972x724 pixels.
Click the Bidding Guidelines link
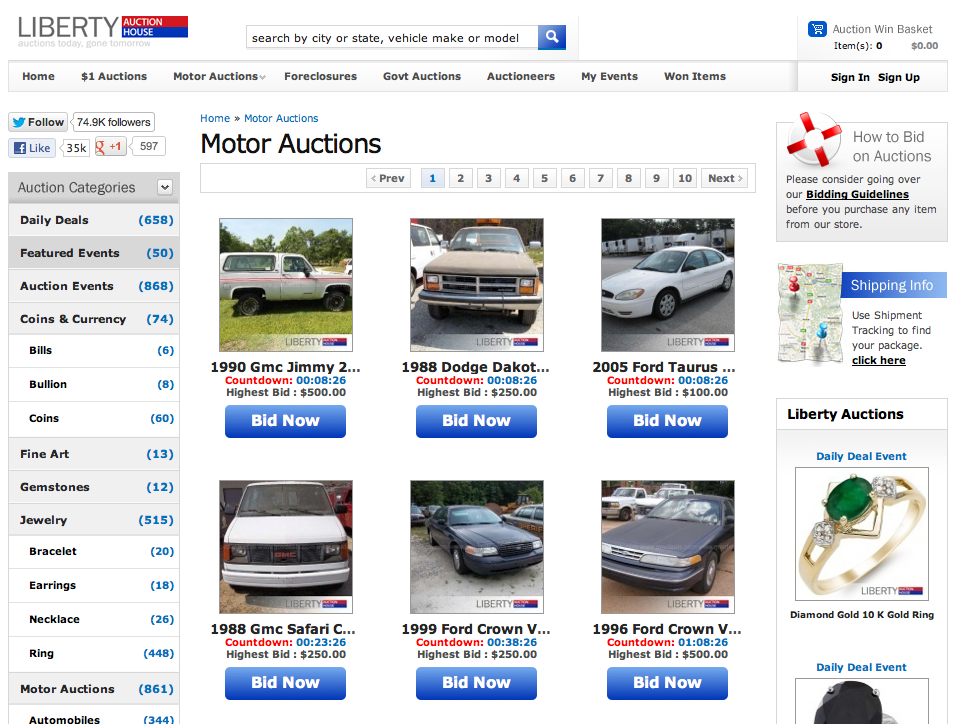[857, 194]
